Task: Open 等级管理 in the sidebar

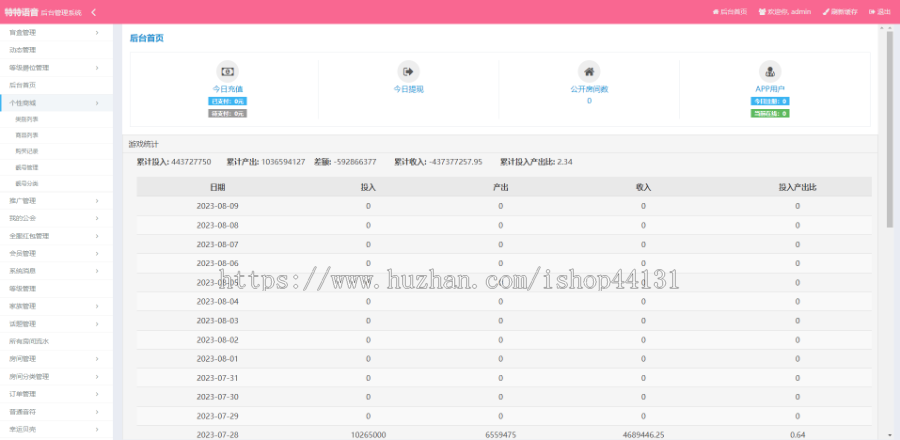Action: click(x=22, y=289)
